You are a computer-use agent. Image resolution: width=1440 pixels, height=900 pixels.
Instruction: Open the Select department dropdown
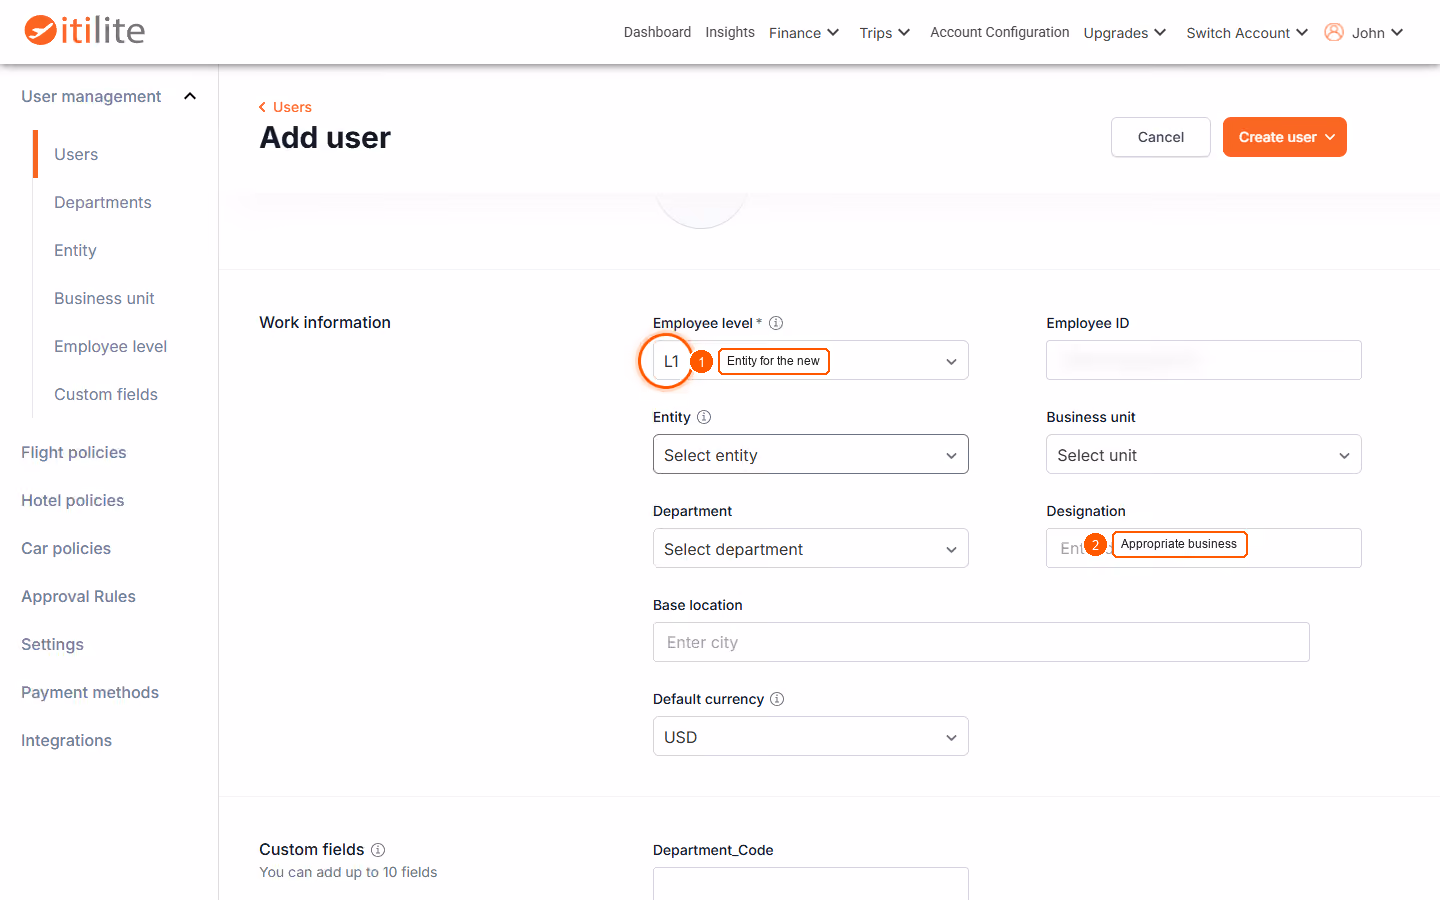pyautogui.click(x=811, y=548)
